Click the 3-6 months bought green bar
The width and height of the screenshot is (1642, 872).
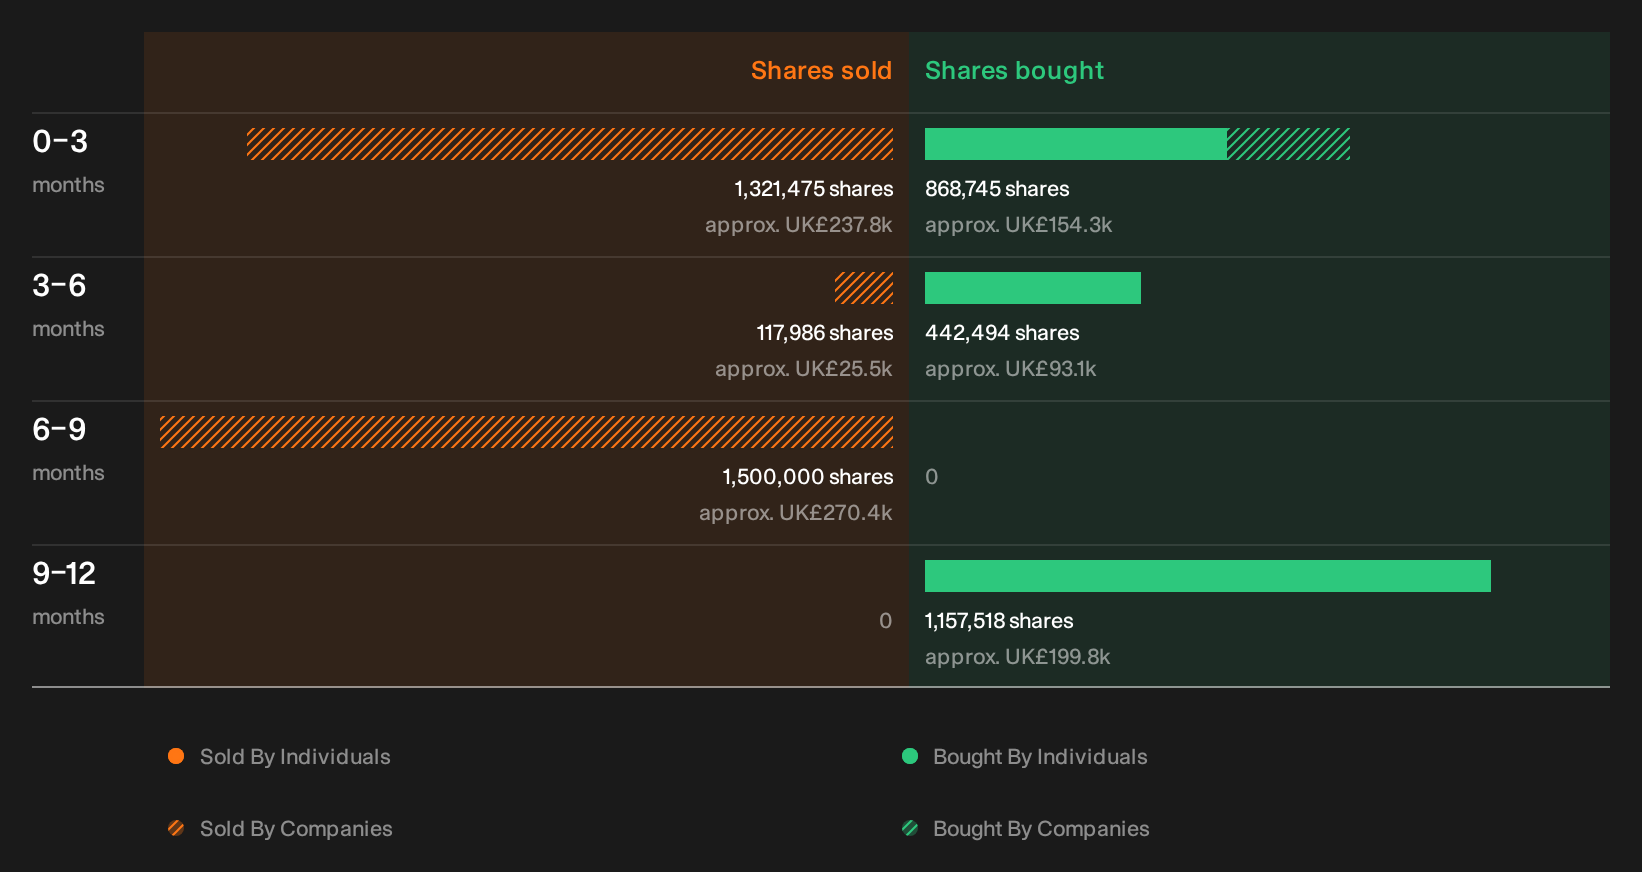[x=1033, y=288]
